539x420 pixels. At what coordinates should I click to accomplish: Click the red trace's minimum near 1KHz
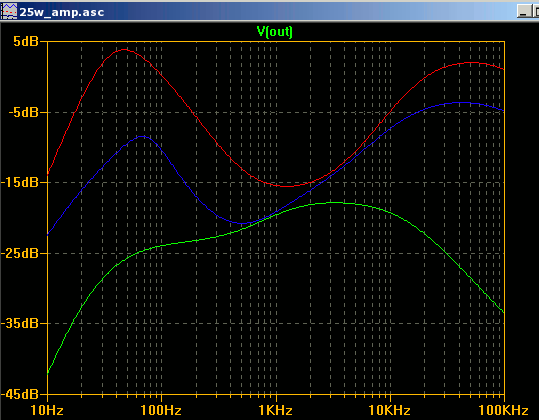point(287,186)
